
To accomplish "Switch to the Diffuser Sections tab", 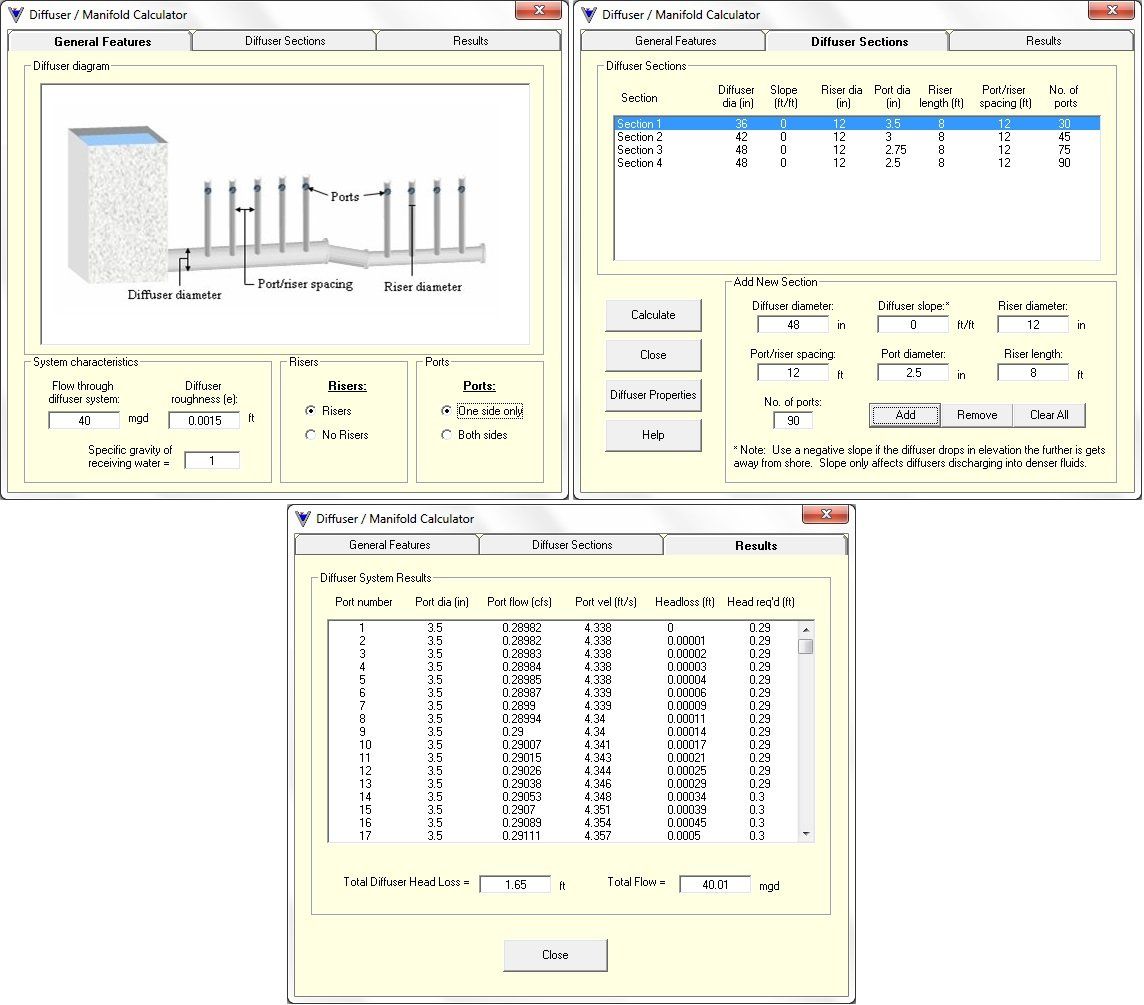I will pyautogui.click(x=283, y=41).
